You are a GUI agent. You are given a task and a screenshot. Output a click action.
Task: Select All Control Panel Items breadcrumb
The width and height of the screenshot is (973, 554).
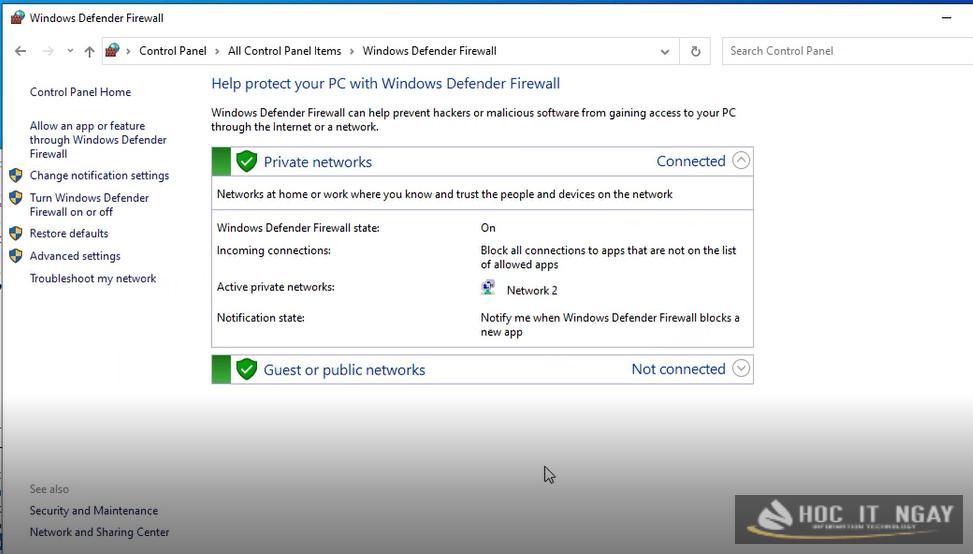284,51
